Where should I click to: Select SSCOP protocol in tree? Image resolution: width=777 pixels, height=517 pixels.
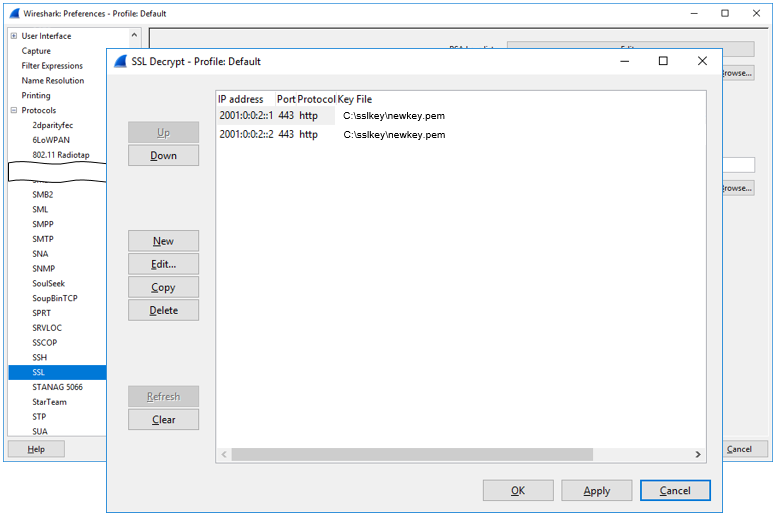tap(45, 343)
